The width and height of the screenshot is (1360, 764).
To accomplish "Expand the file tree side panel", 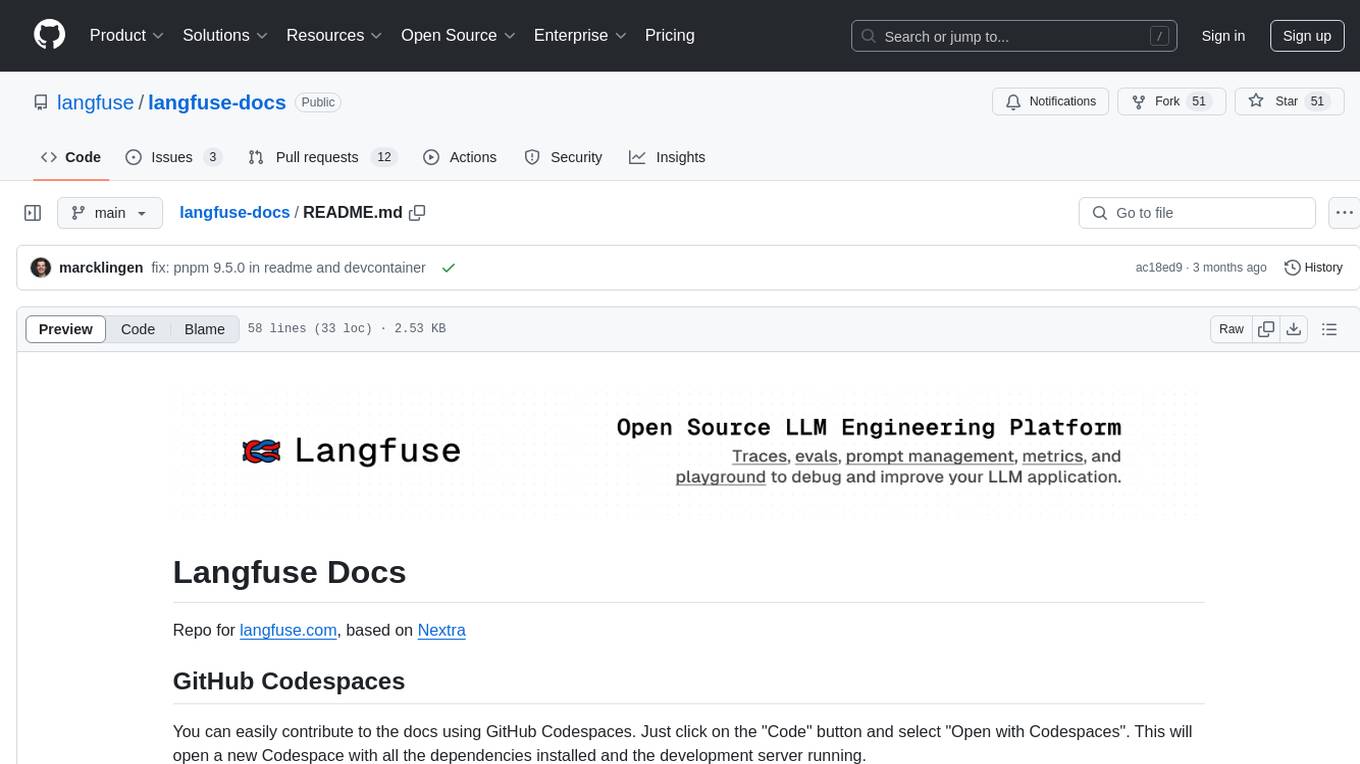I will tap(33, 213).
